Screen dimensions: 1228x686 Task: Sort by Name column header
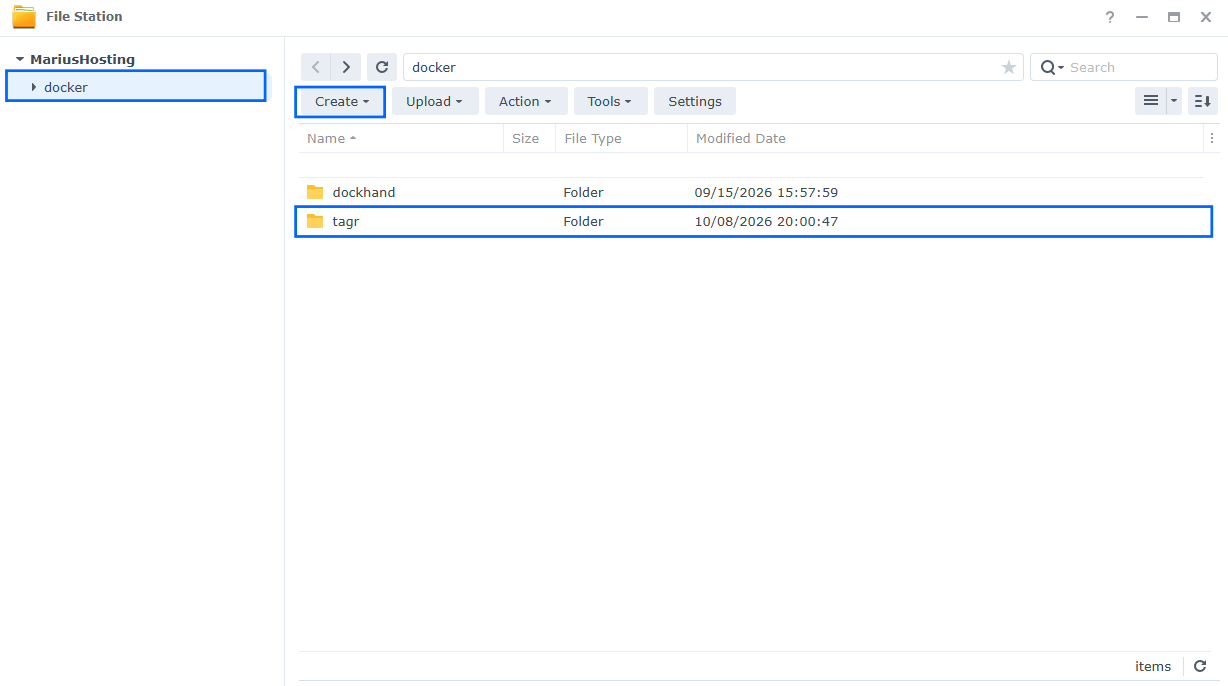pyautogui.click(x=401, y=138)
